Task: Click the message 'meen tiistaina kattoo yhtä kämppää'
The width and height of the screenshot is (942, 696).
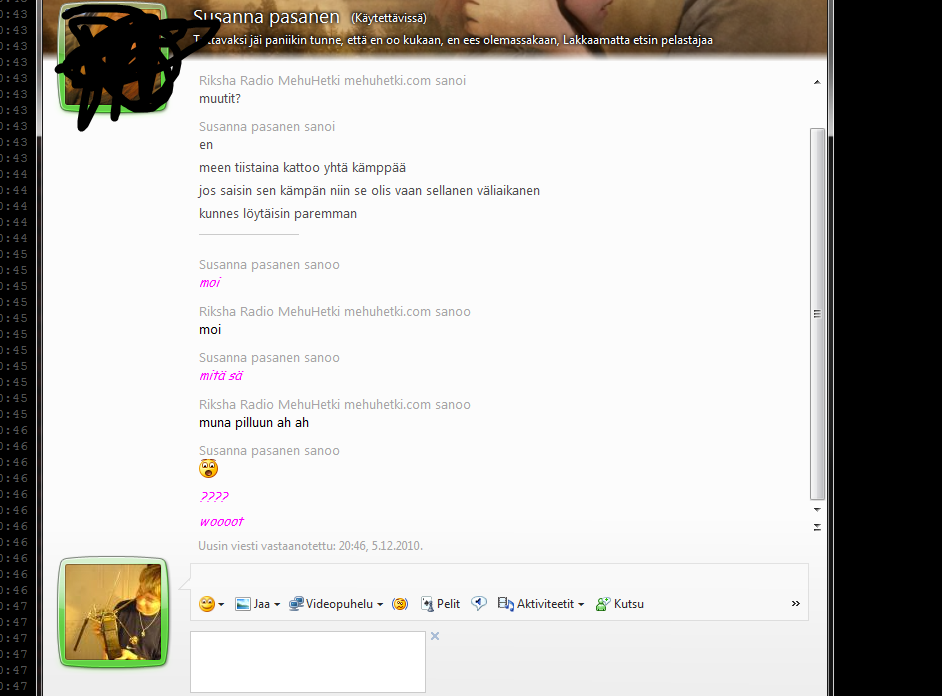Action: point(302,168)
